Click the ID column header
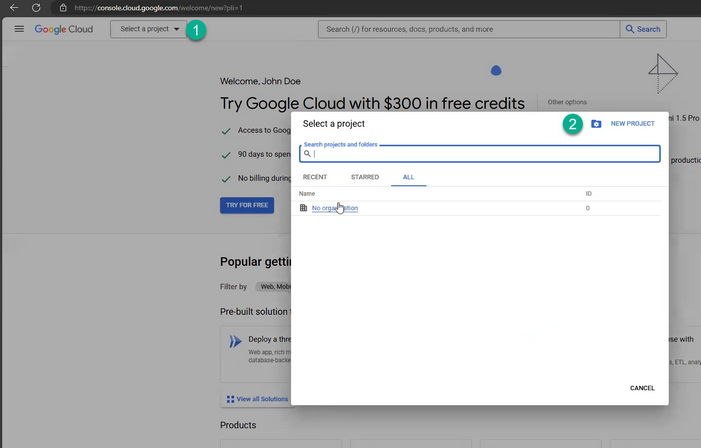 click(588, 194)
